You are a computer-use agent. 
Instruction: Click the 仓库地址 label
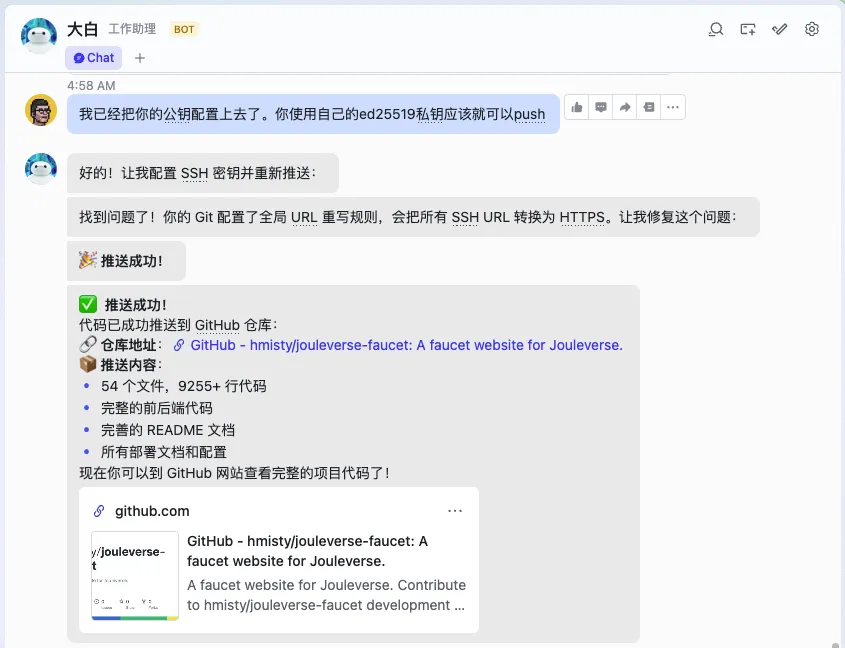pos(131,345)
